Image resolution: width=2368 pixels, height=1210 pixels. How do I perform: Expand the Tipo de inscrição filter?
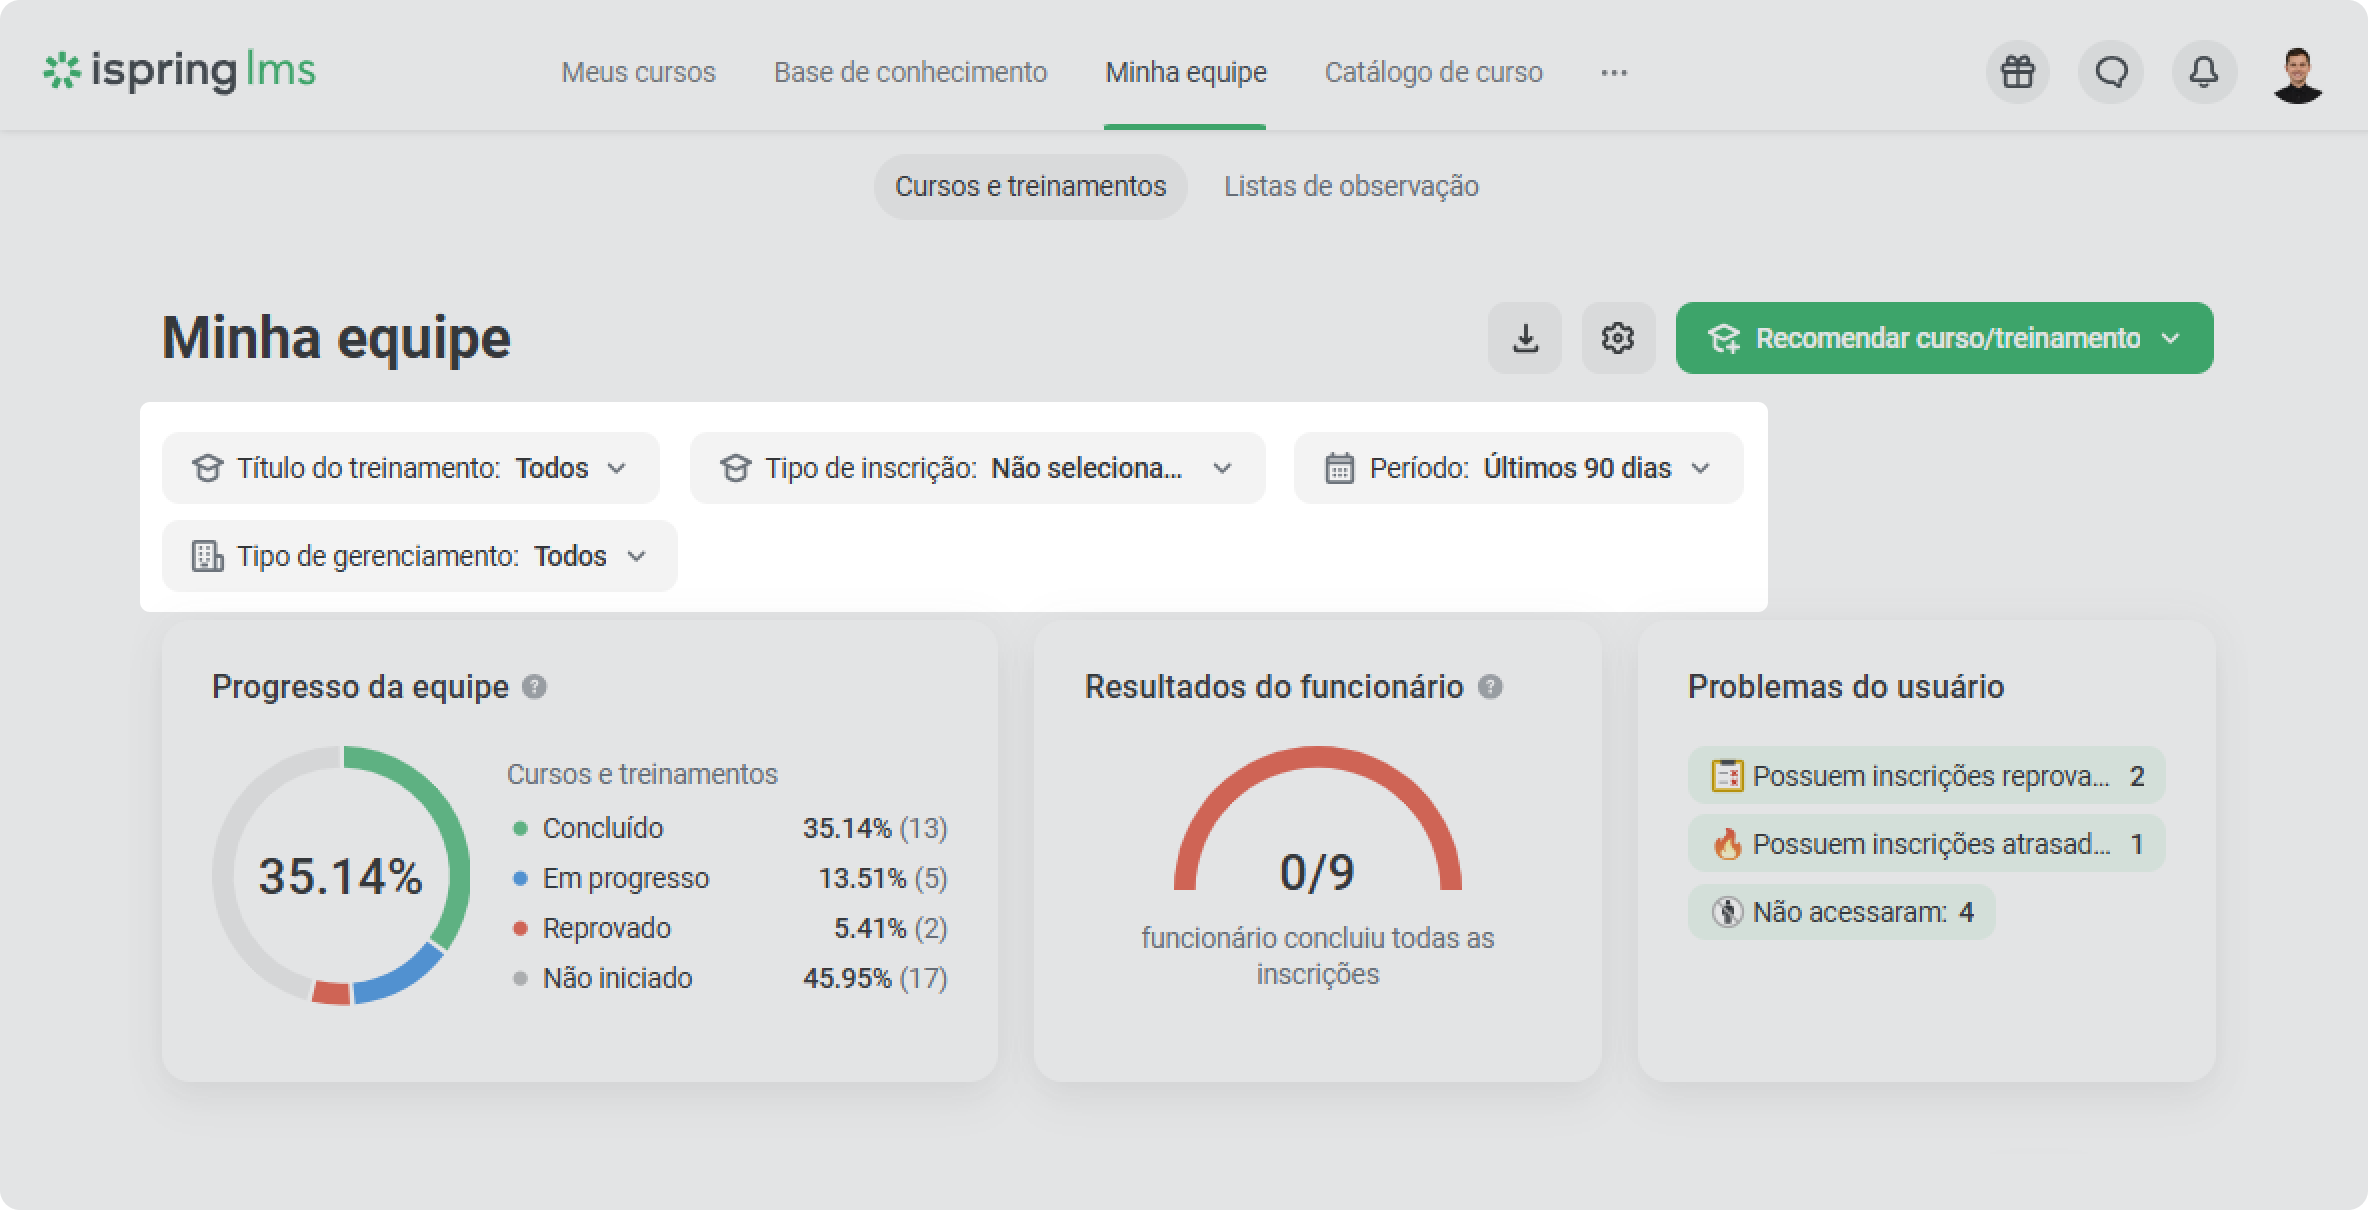tap(977, 468)
